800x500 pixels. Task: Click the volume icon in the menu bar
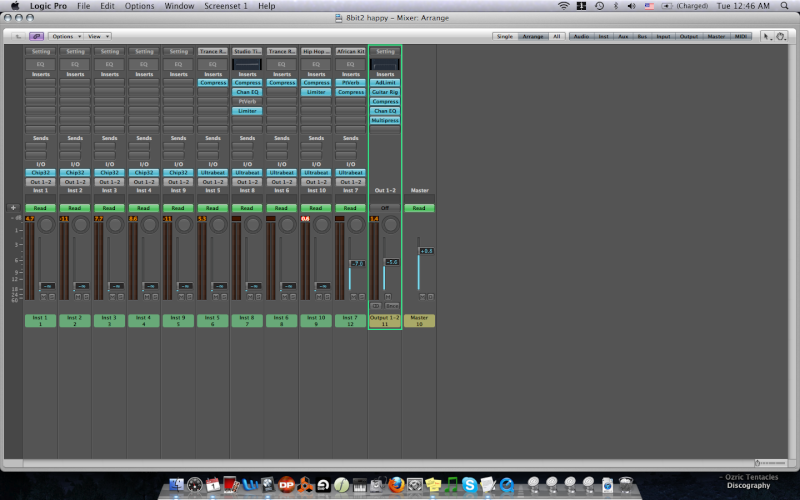pos(632,6)
